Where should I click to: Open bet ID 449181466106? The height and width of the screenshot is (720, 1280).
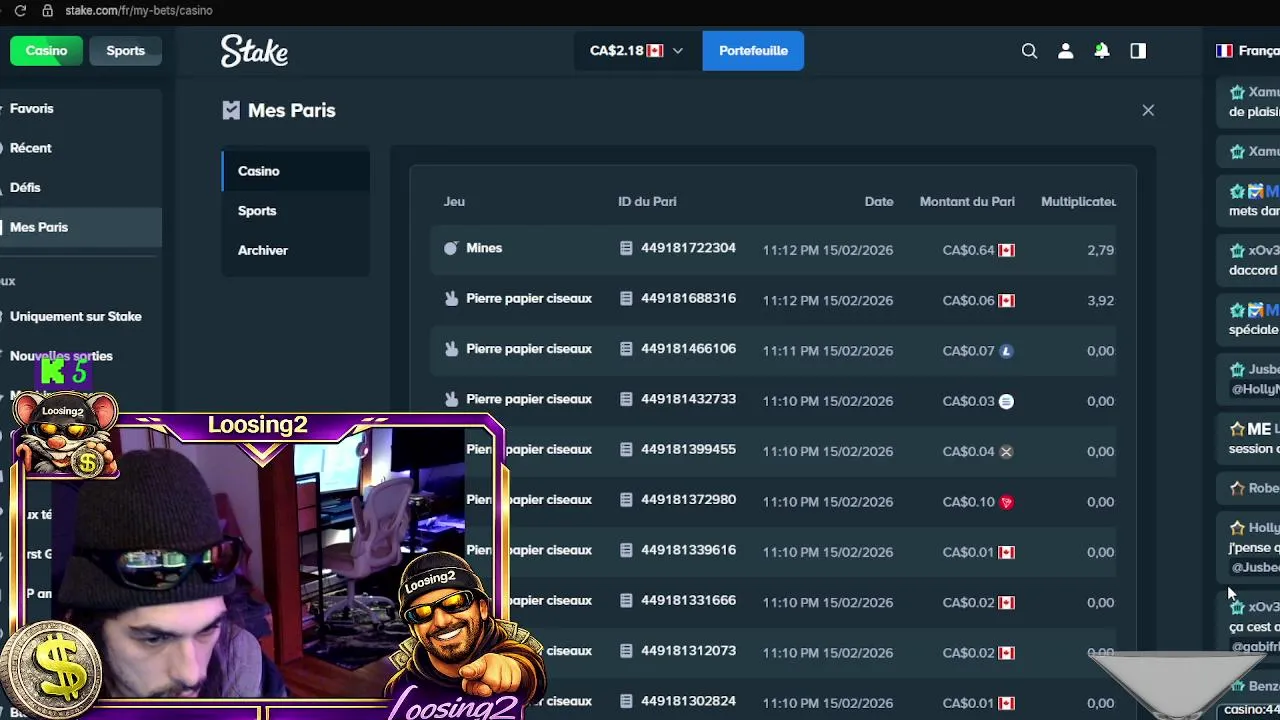[688, 349]
